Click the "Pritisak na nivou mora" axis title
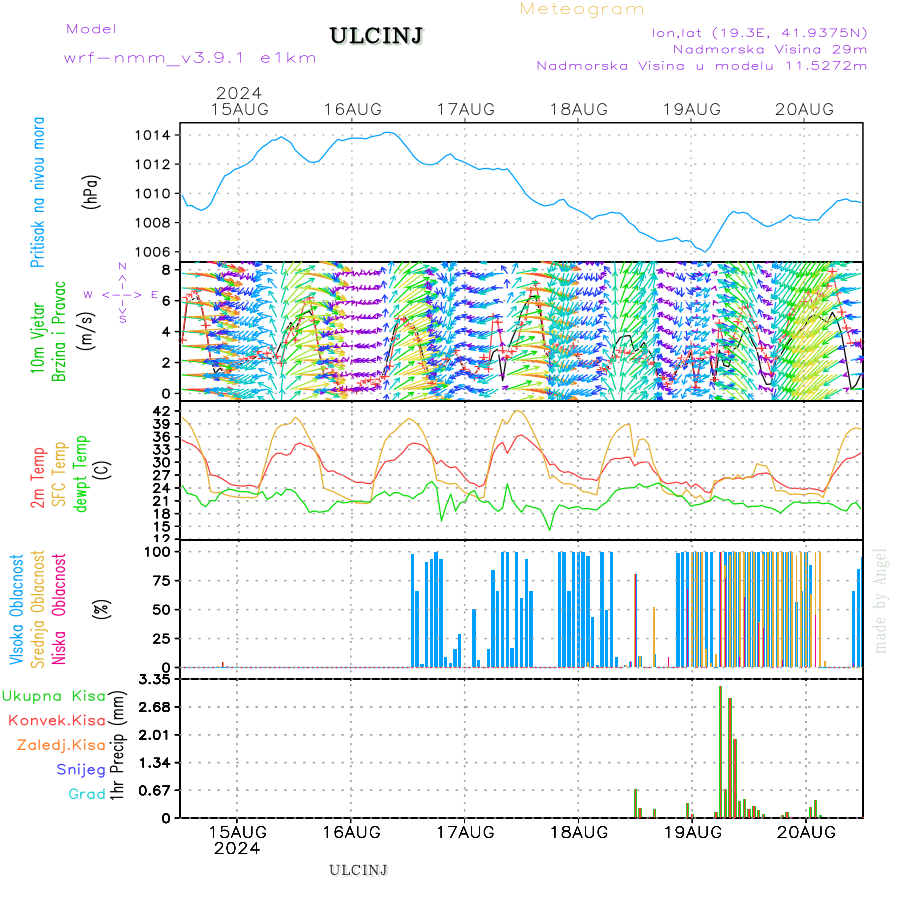Image resolution: width=900 pixels, height=900 pixels. tap(37, 192)
